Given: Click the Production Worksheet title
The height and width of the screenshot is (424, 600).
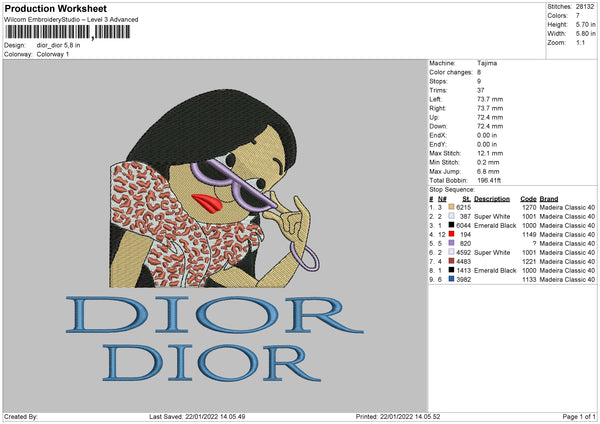Looking at the screenshot, I should pos(56,8).
